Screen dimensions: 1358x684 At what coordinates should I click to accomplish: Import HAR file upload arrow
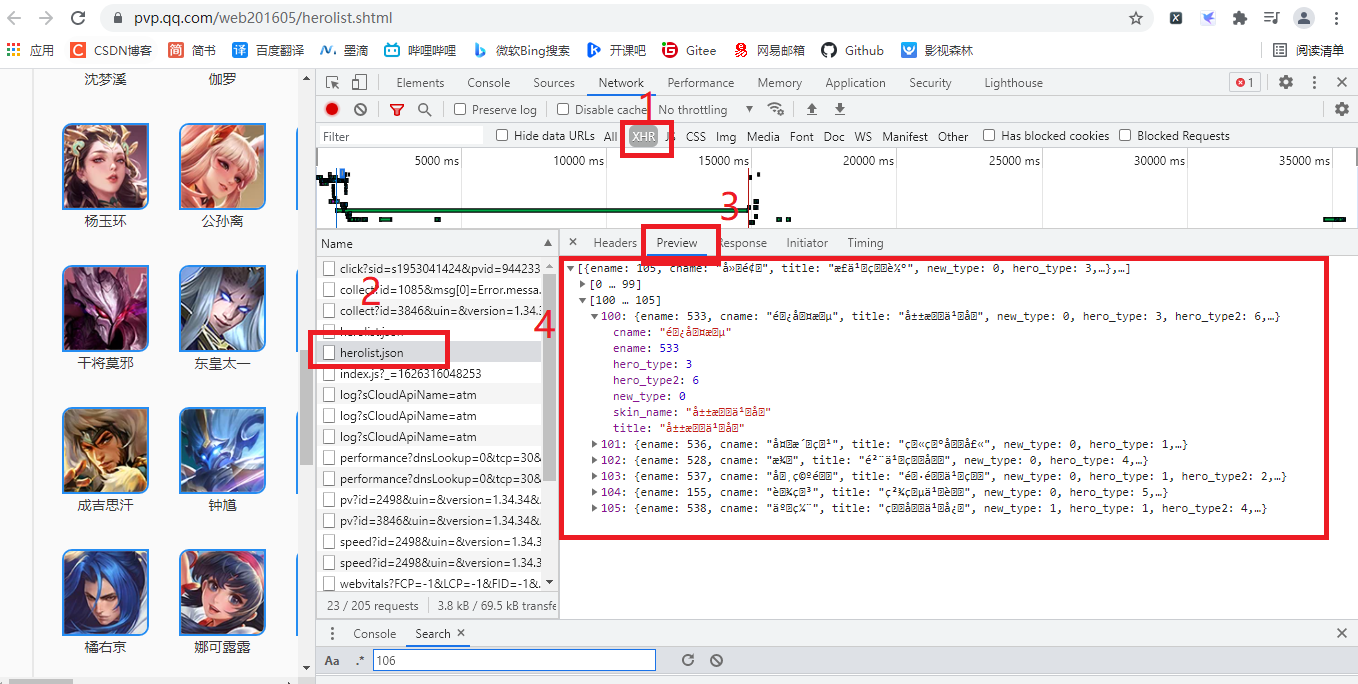click(x=812, y=109)
